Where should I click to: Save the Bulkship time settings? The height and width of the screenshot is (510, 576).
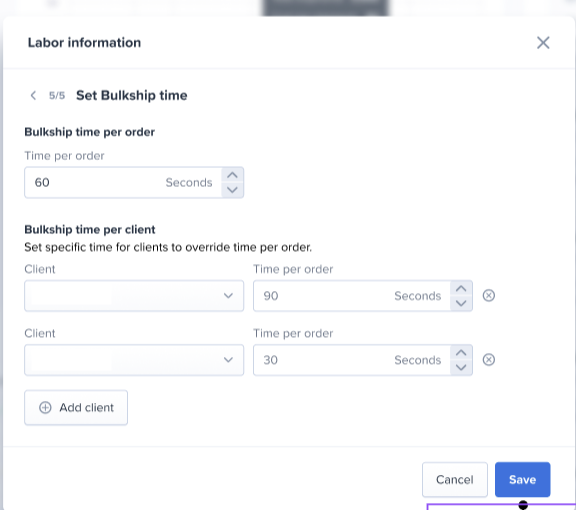522,480
